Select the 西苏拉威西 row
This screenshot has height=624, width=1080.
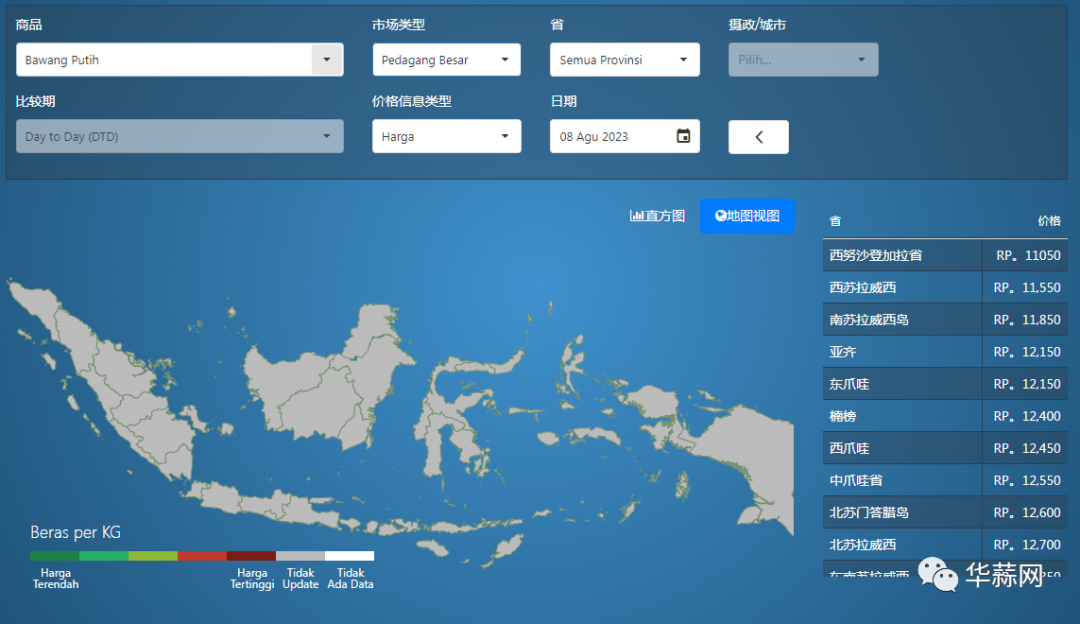click(945, 288)
